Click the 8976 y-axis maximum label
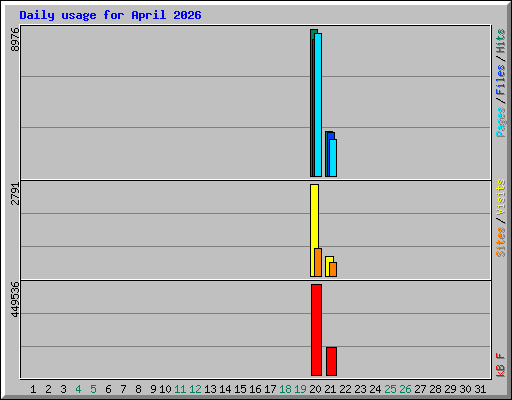 pyautogui.click(x=15, y=39)
